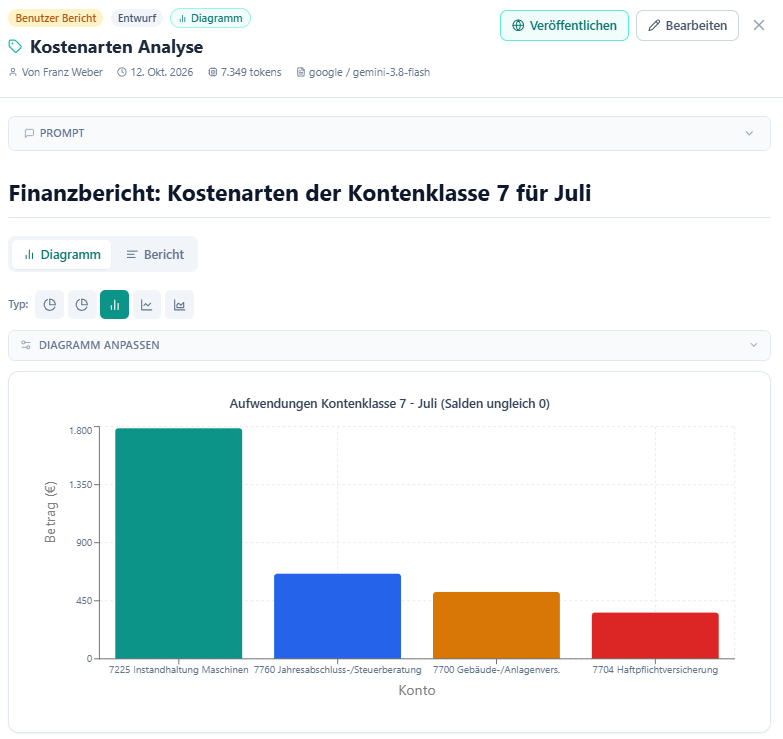Click the speech bubble icon beside PROMPT
This screenshot has height=739, width=783.
(29, 133)
